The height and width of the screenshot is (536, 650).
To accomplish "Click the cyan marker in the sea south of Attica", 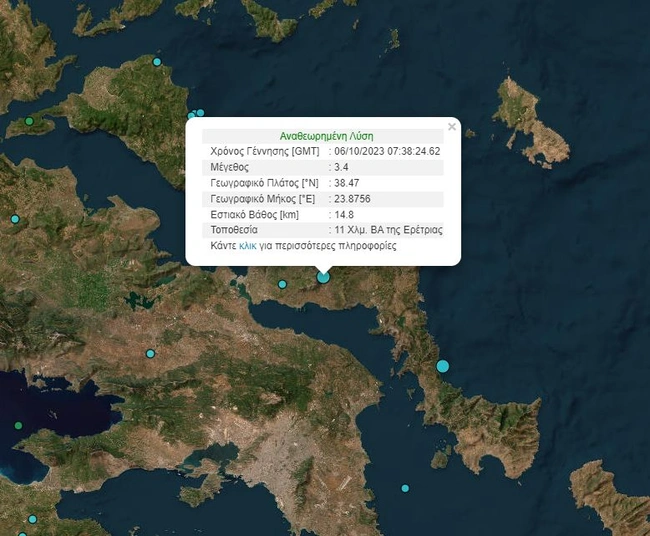I will [405, 488].
